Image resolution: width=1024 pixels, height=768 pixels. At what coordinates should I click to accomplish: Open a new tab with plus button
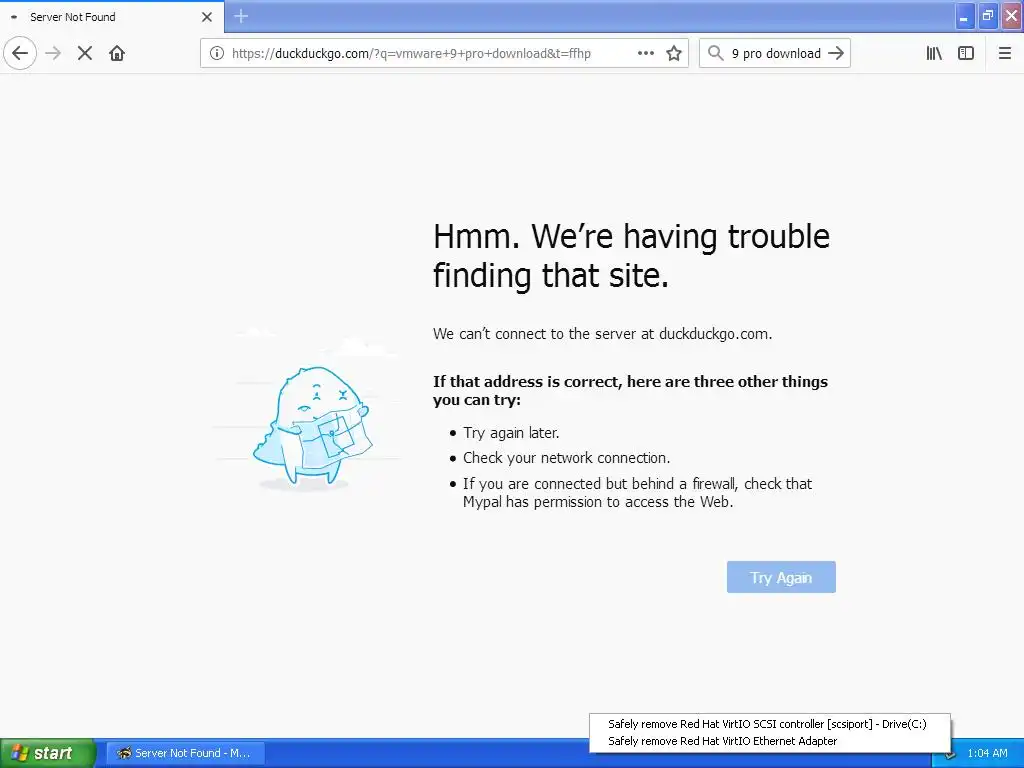241,16
